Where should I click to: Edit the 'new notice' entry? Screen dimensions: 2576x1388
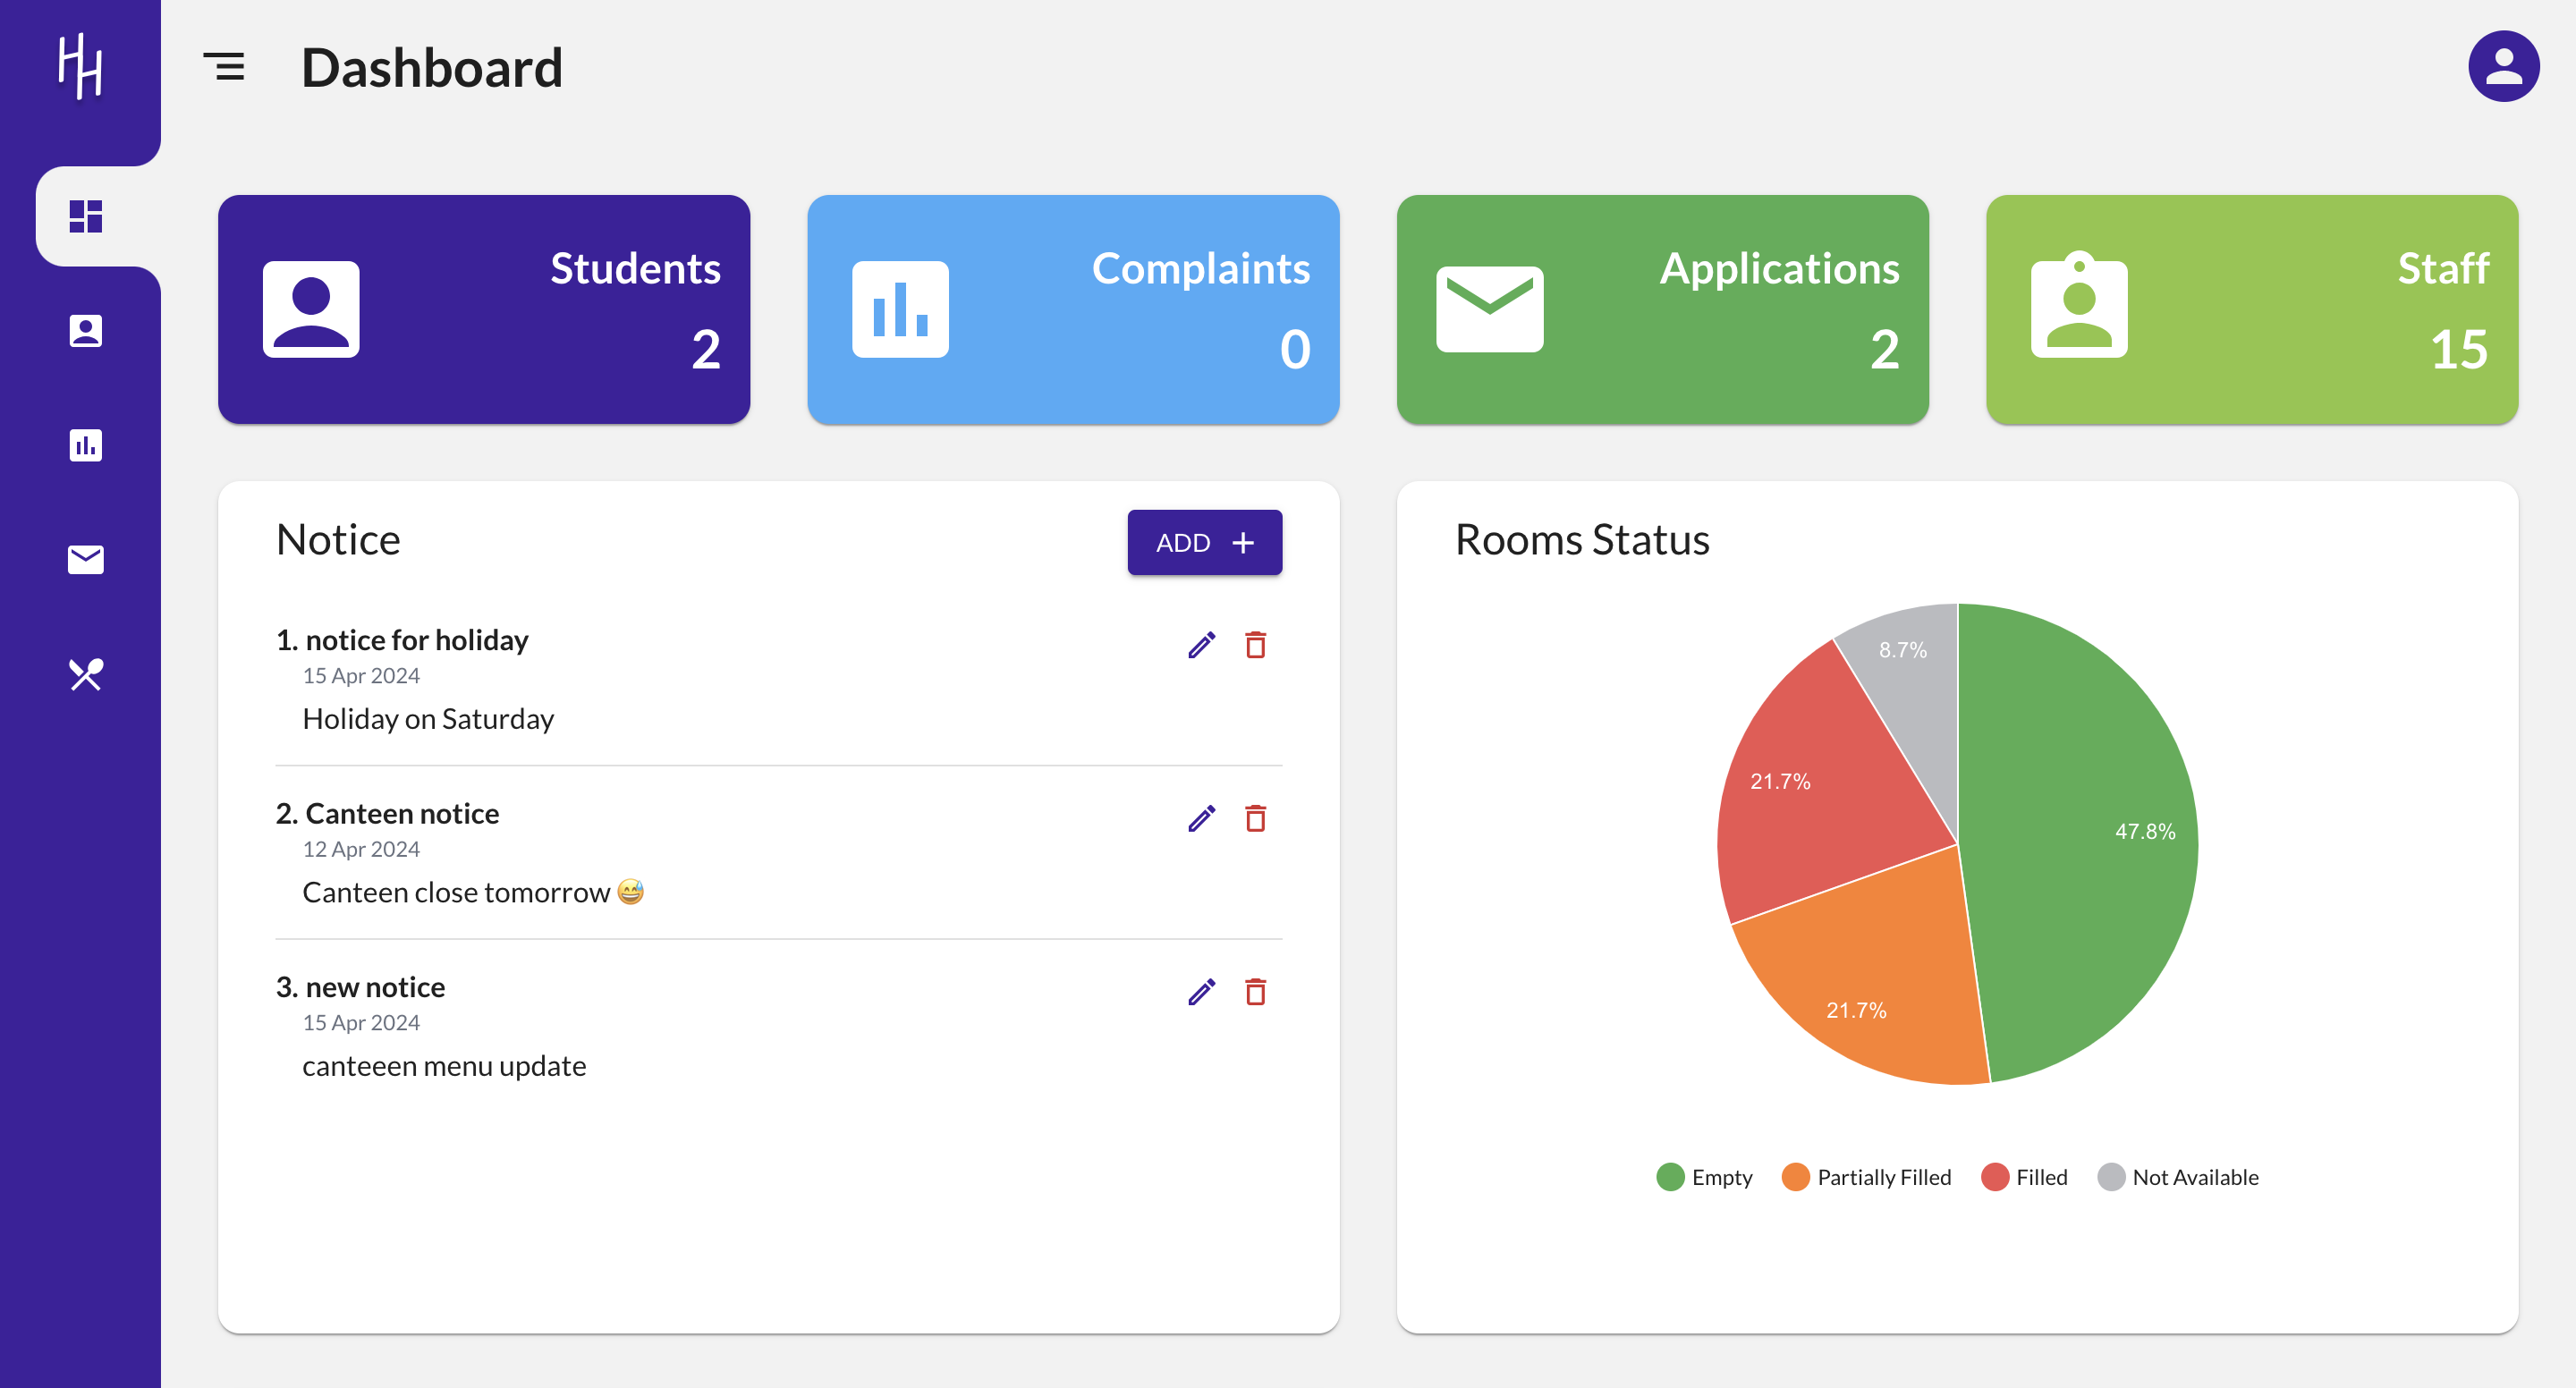click(1201, 991)
